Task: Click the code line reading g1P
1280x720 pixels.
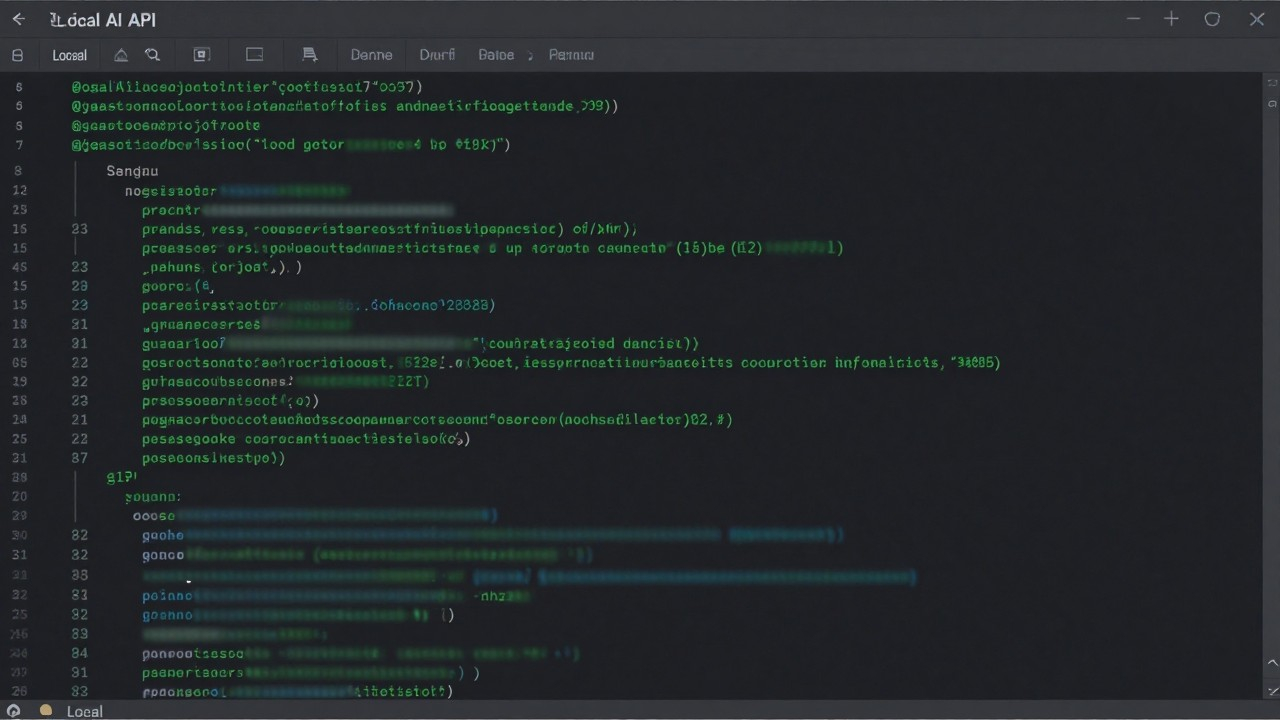Action: click(x=121, y=477)
